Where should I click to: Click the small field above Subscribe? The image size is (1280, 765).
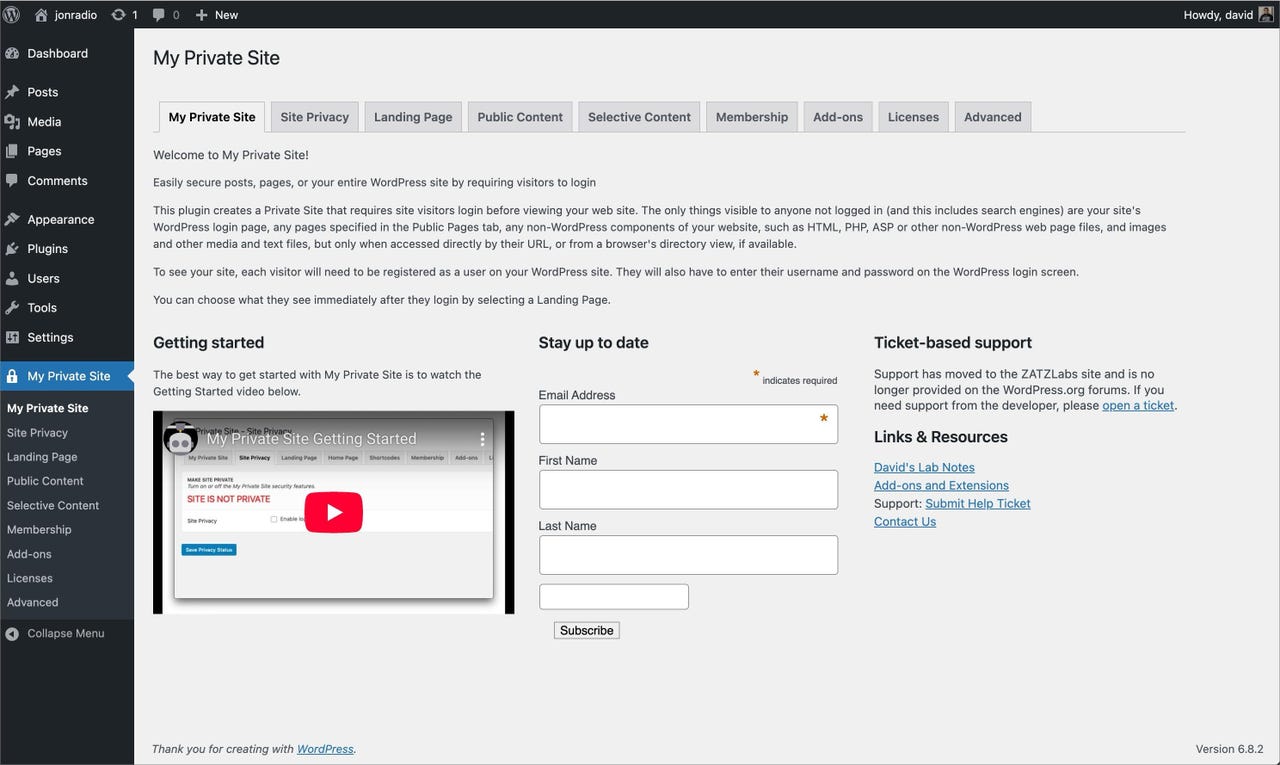[x=614, y=597]
